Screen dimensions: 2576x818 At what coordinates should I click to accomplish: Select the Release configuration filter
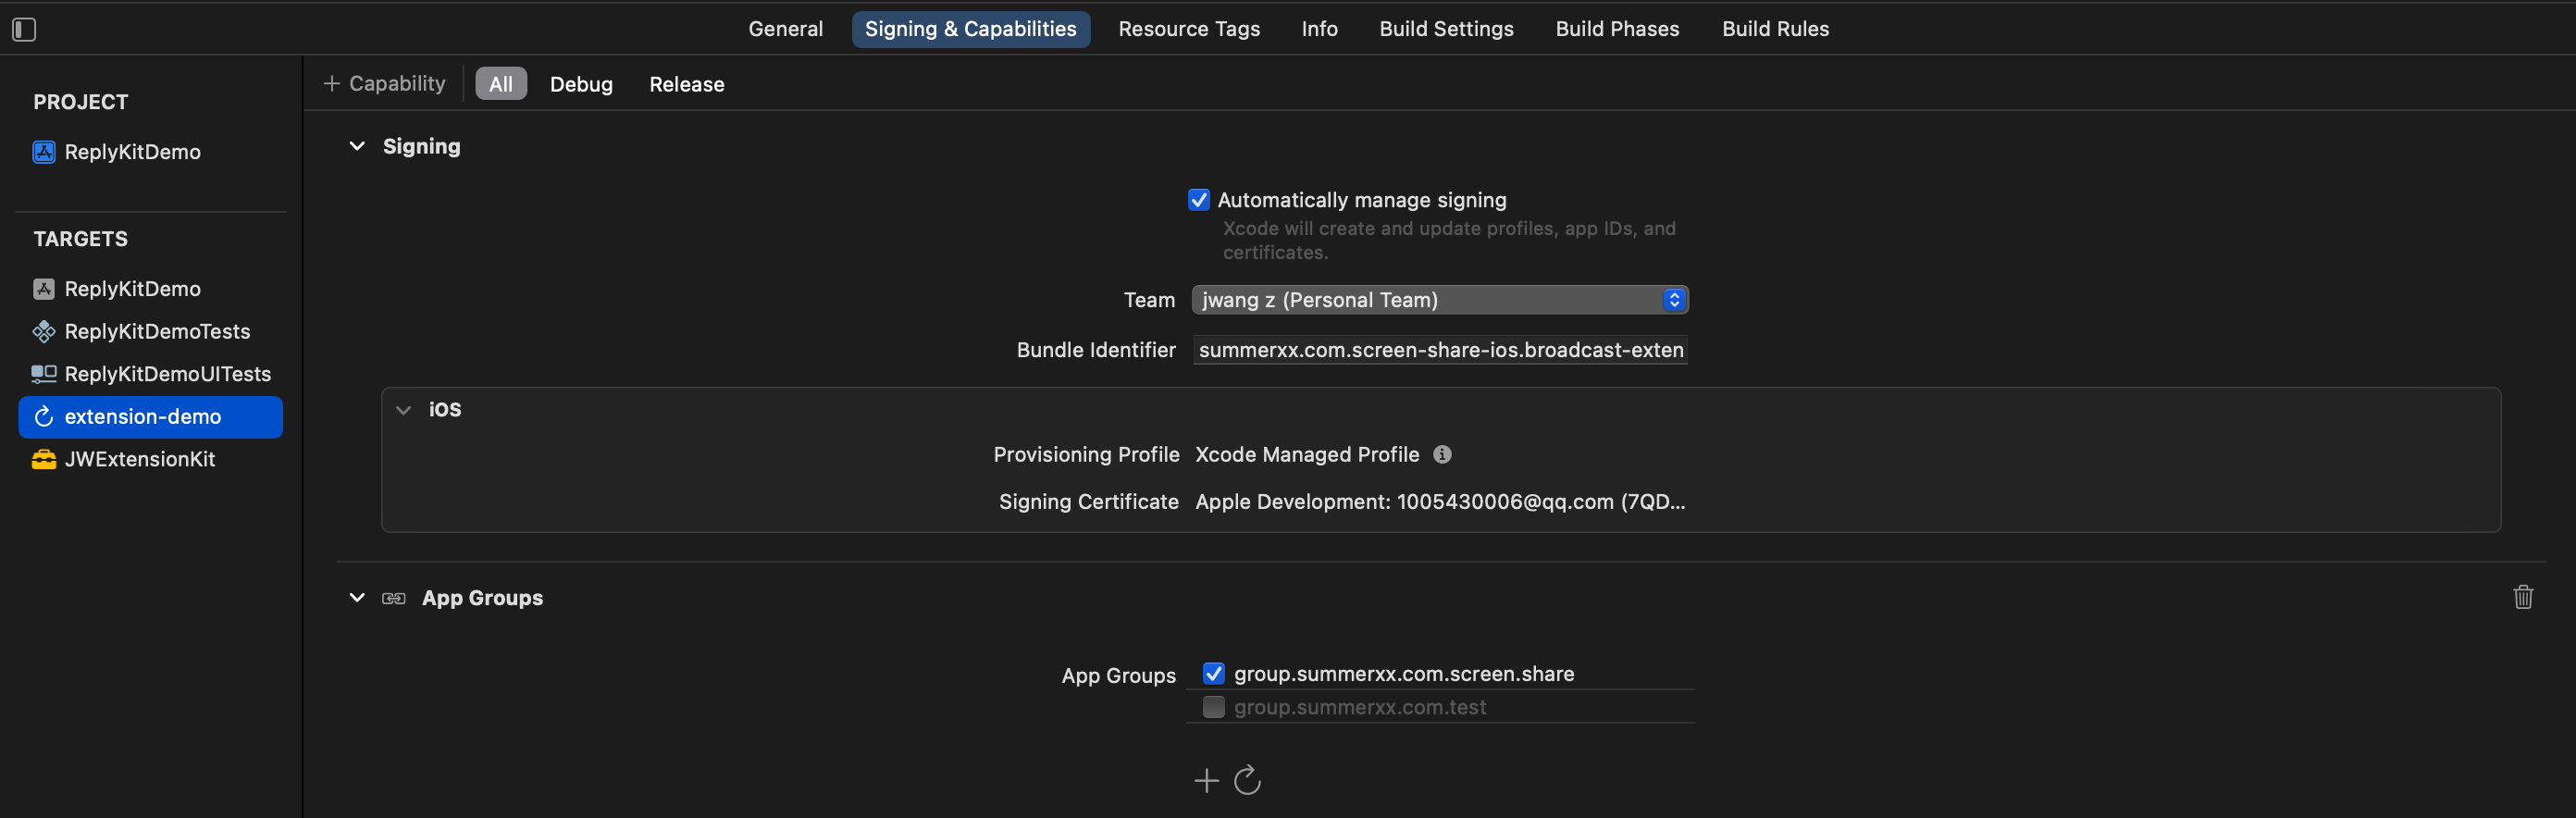pos(686,84)
